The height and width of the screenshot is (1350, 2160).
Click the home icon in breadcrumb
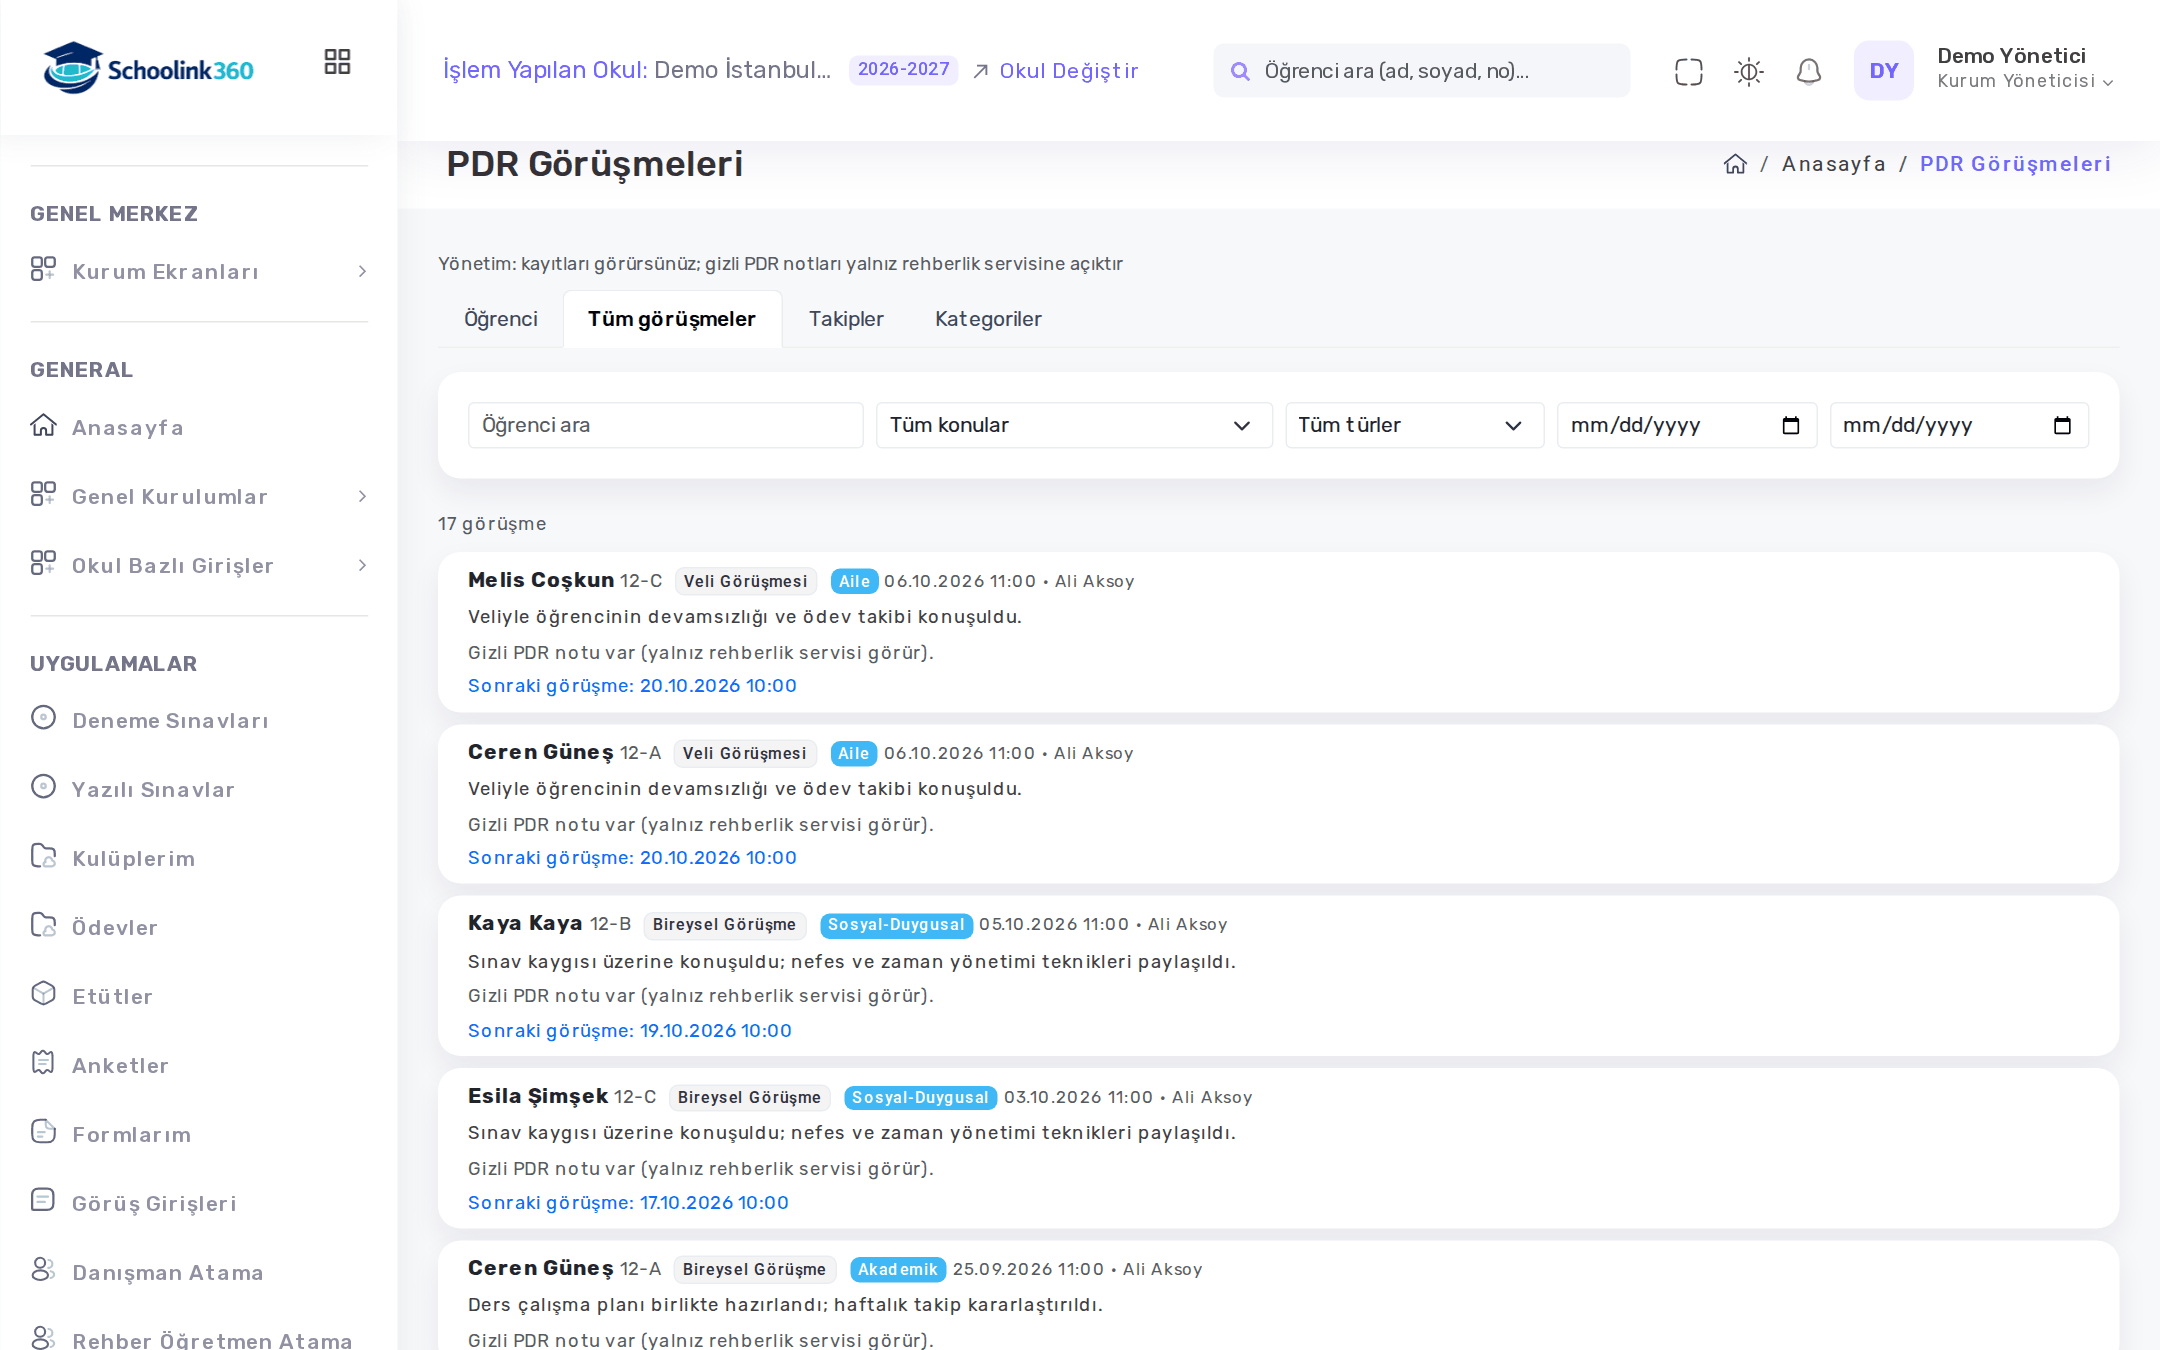pyautogui.click(x=1735, y=164)
